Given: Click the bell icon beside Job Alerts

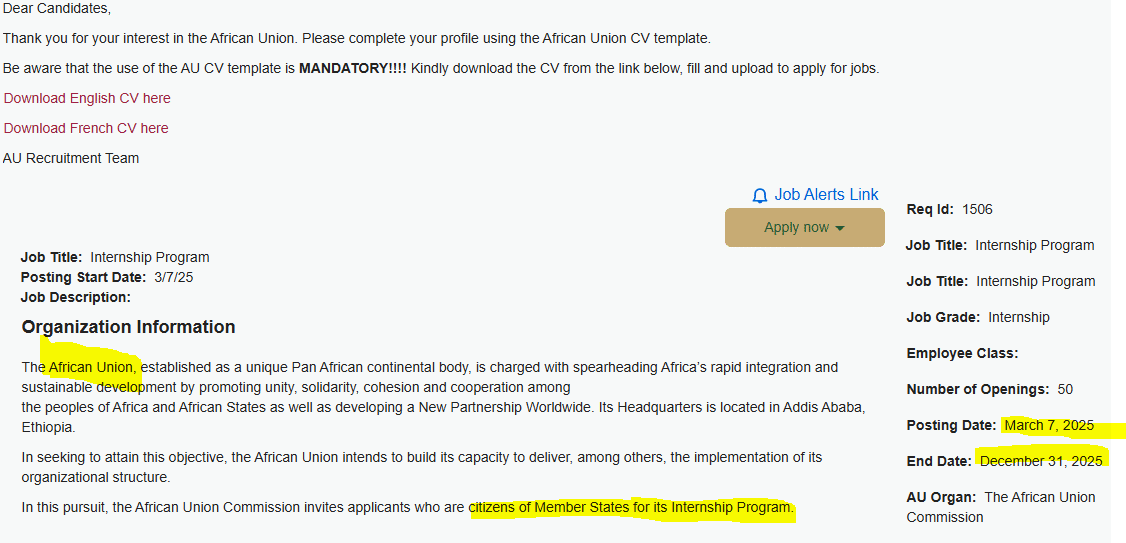Looking at the screenshot, I should point(760,196).
